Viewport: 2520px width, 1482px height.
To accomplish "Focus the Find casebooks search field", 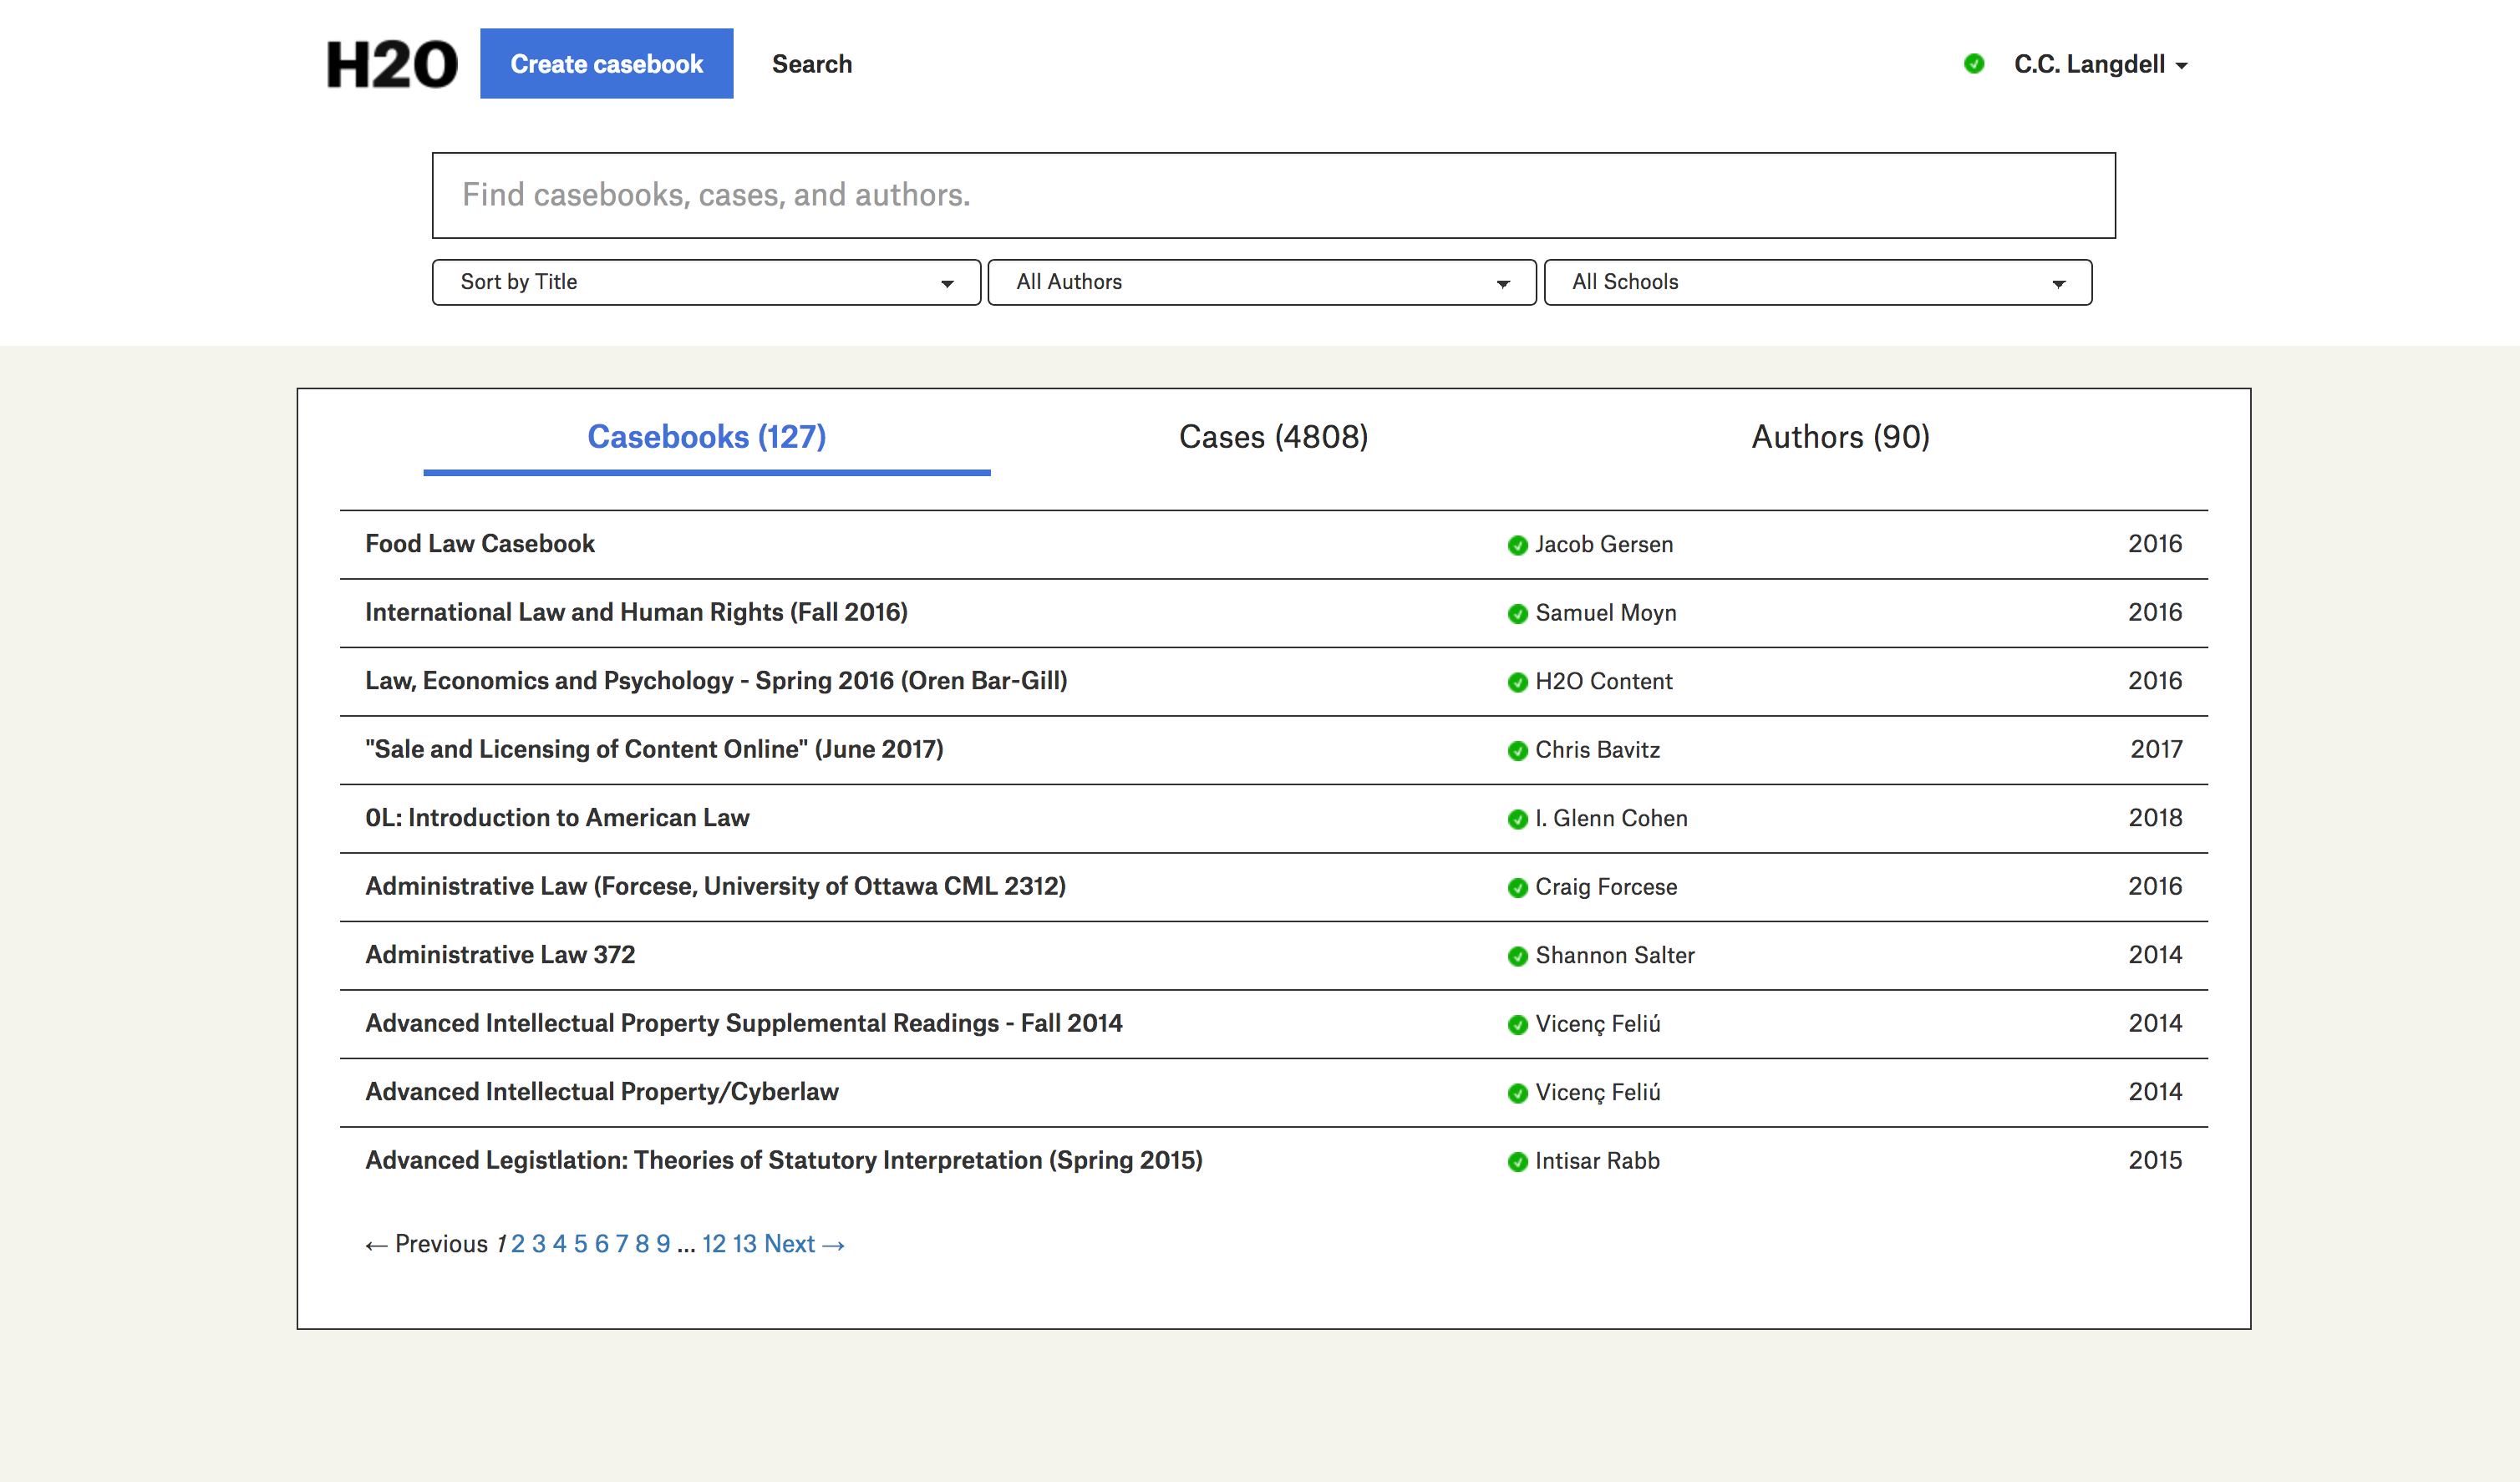I will pyautogui.click(x=1273, y=195).
